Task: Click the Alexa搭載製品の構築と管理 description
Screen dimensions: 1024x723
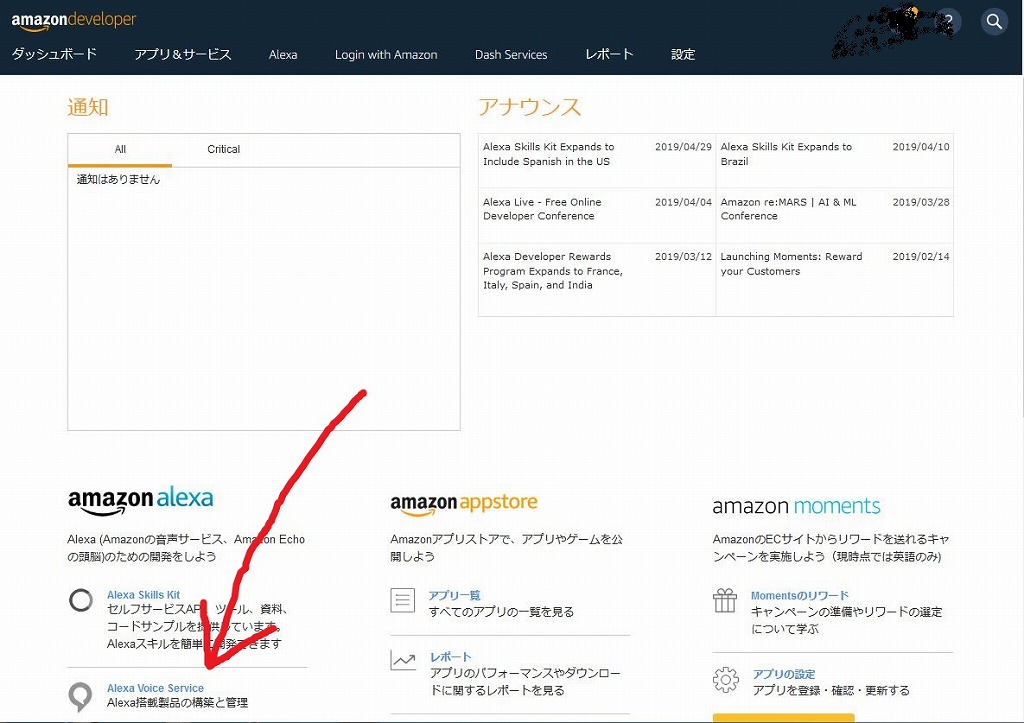Action: [x=178, y=703]
